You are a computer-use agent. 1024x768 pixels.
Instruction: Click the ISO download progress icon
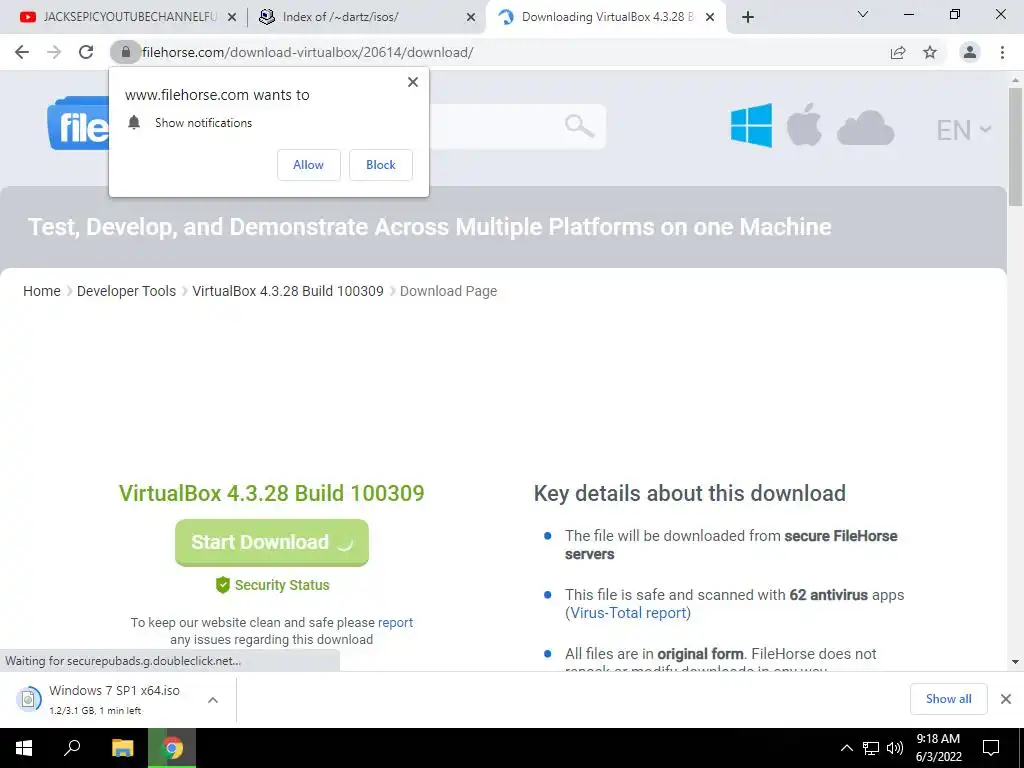click(x=28, y=699)
